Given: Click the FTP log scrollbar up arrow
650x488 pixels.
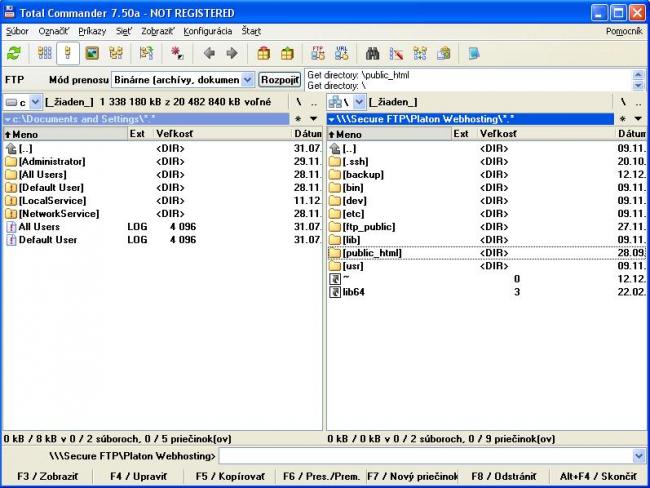Looking at the screenshot, I should [x=638, y=75].
